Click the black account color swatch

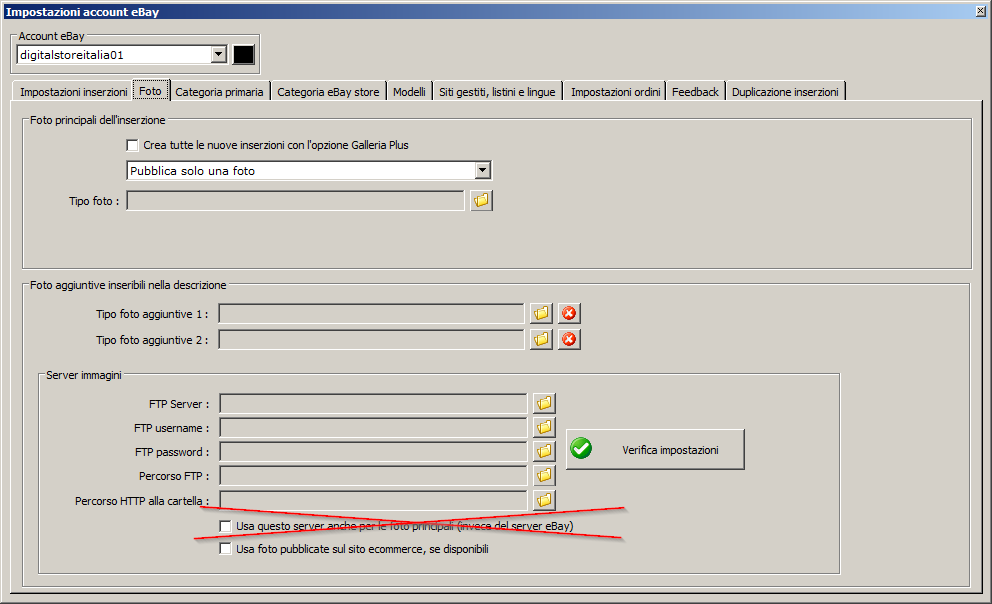244,54
